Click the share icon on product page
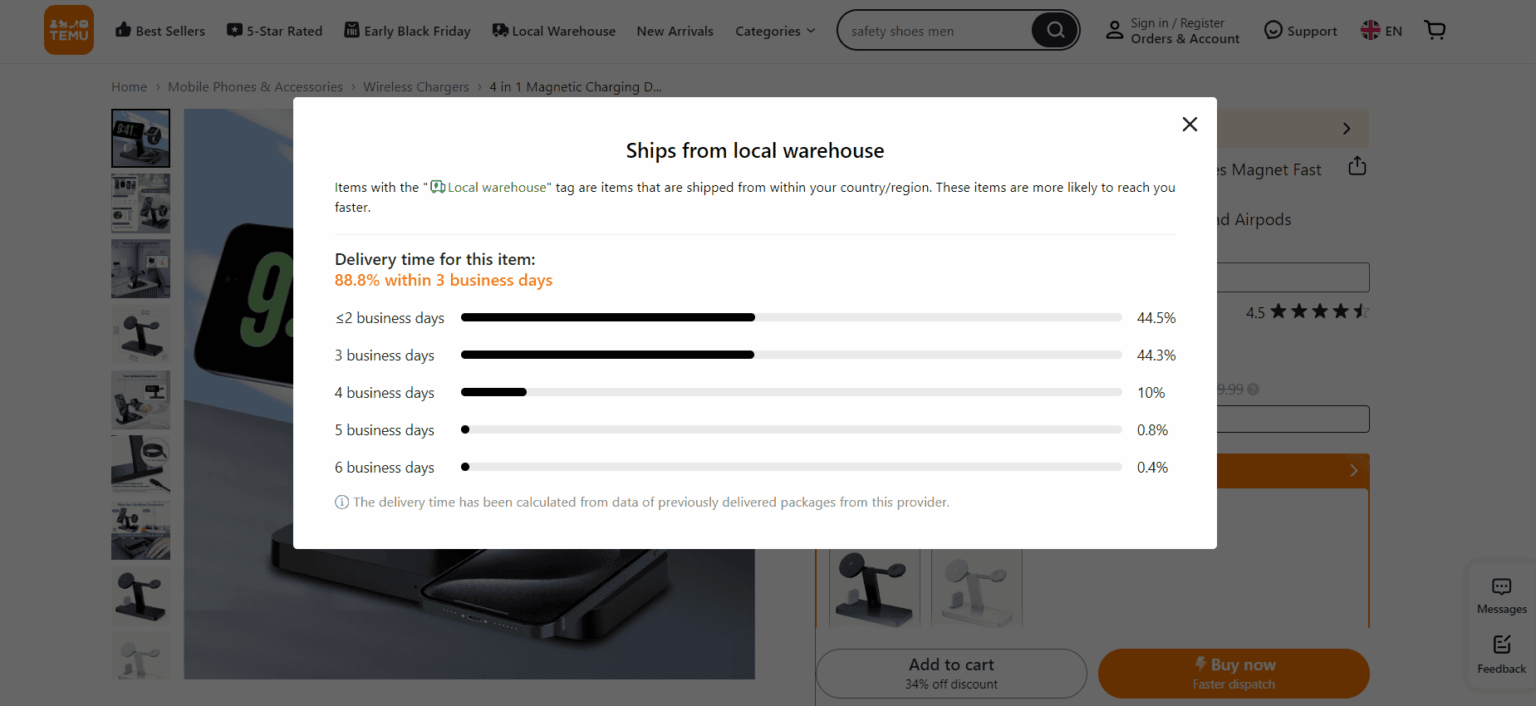This screenshot has height=706, width=1536. [1357, 166]
